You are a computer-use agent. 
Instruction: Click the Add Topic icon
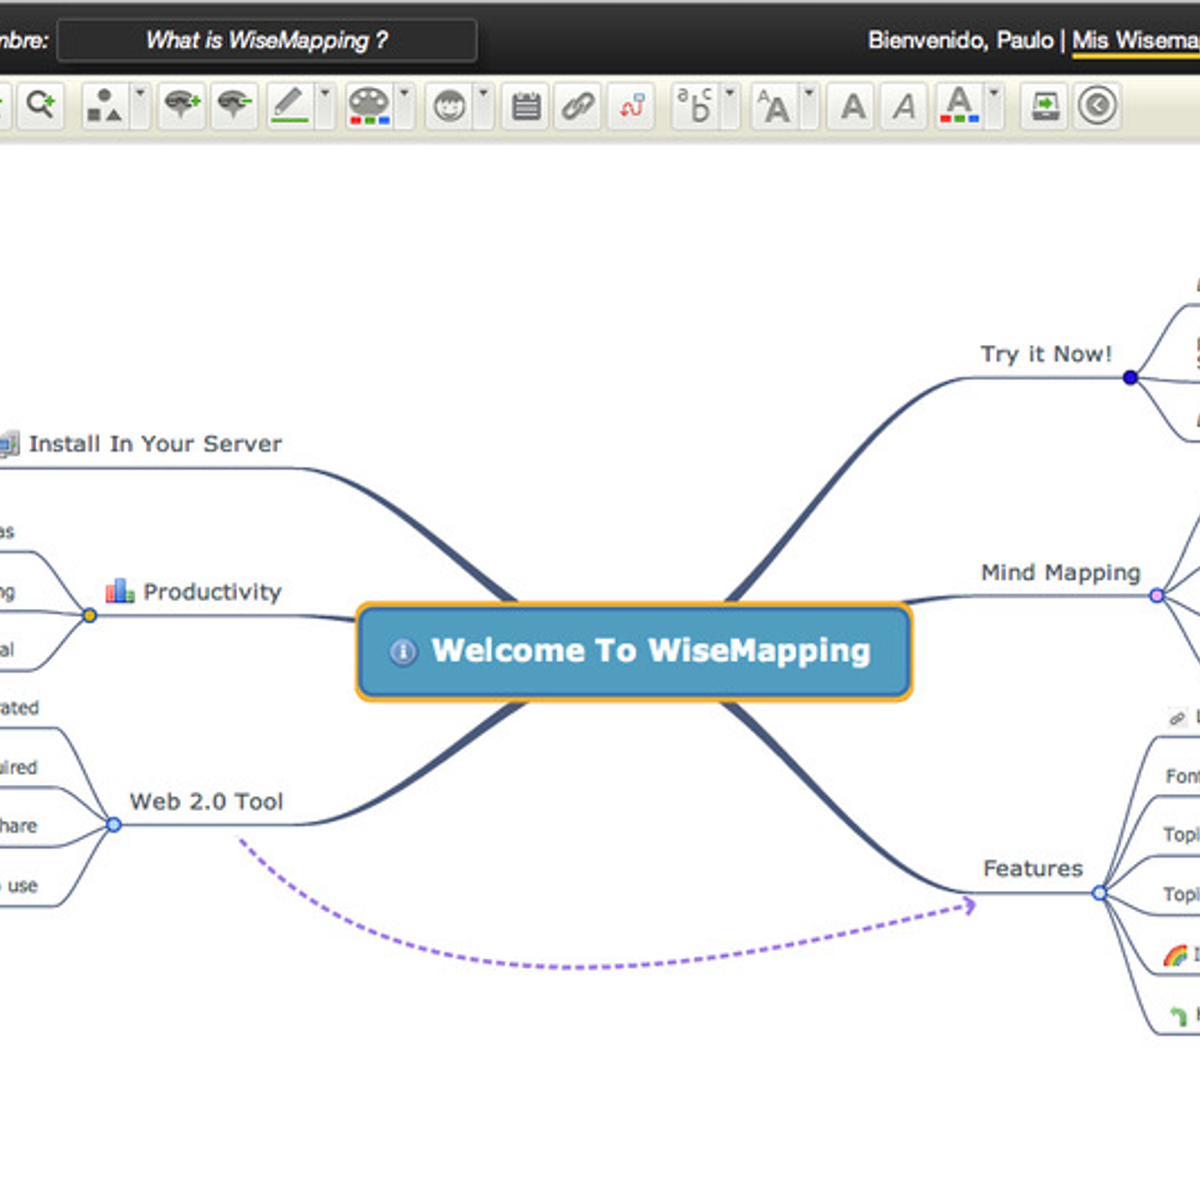[180, 104]
